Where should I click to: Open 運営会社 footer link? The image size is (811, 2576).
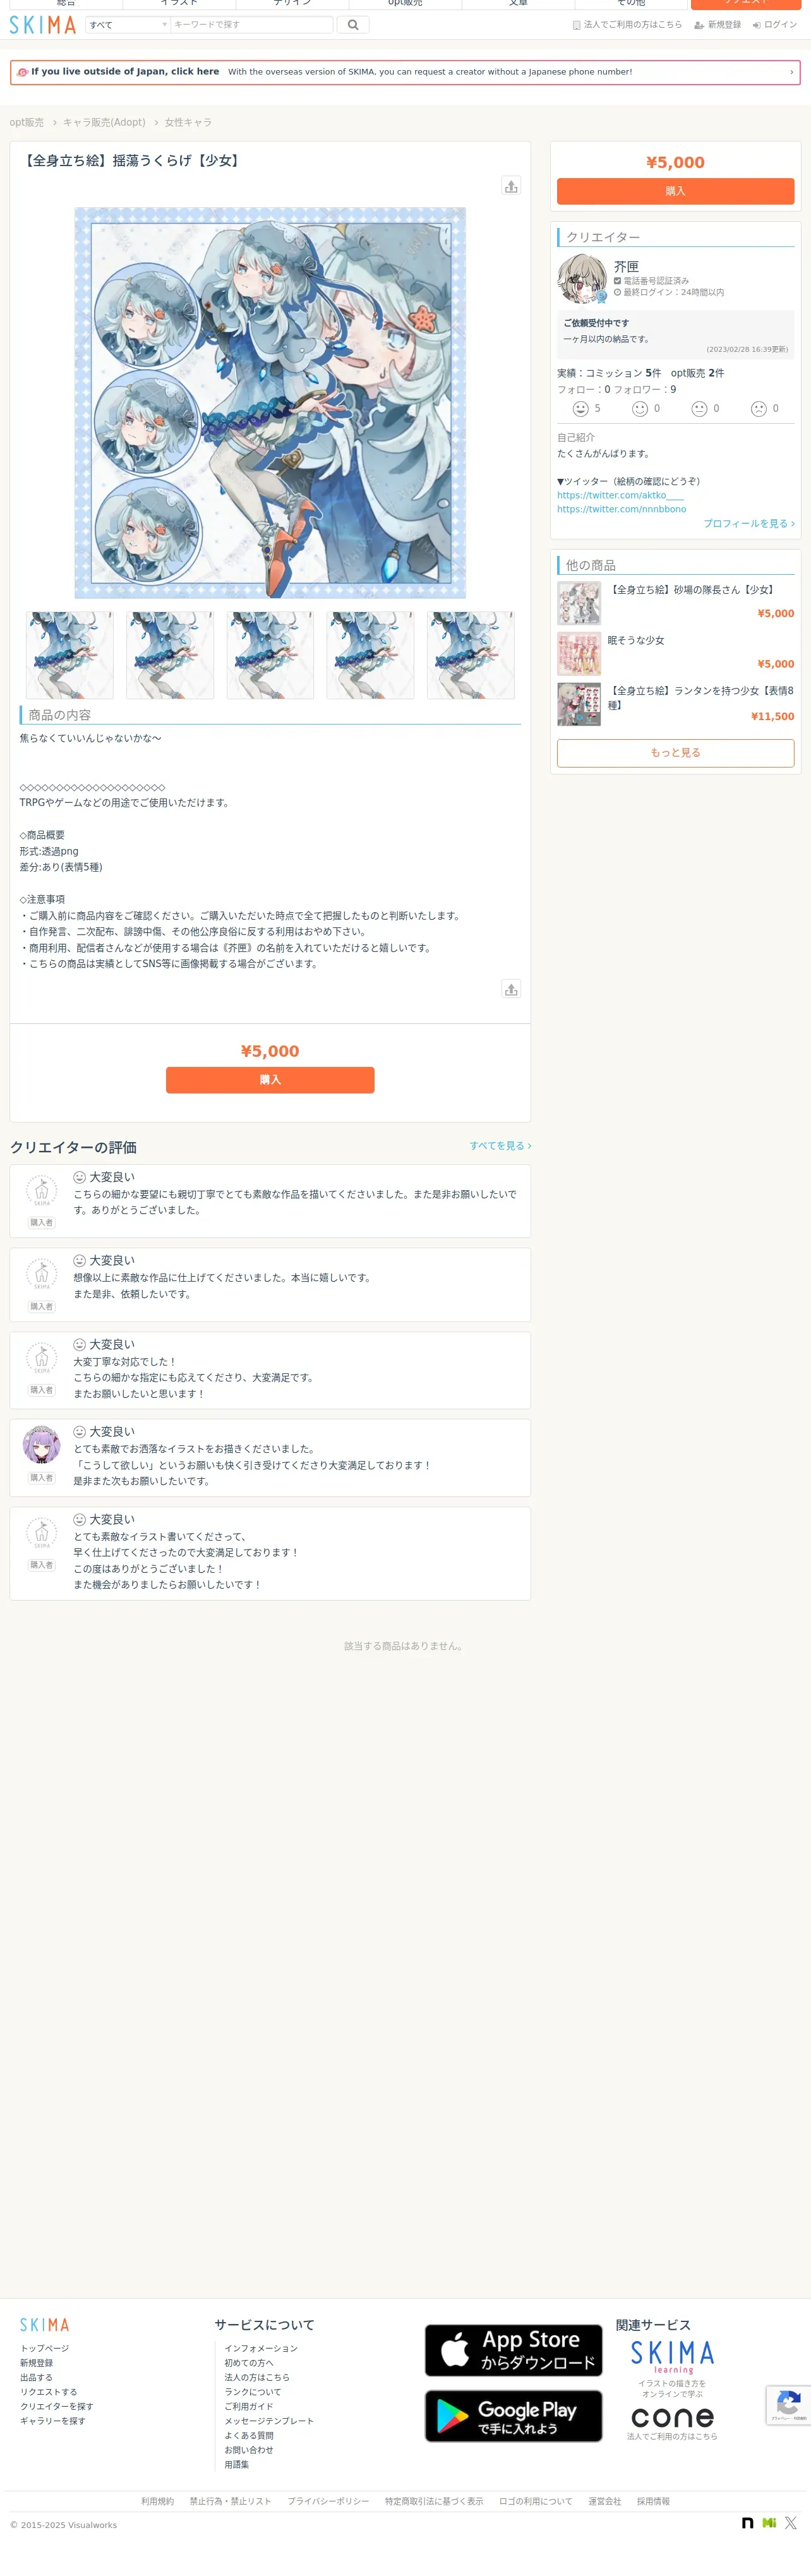point(604,2501)
